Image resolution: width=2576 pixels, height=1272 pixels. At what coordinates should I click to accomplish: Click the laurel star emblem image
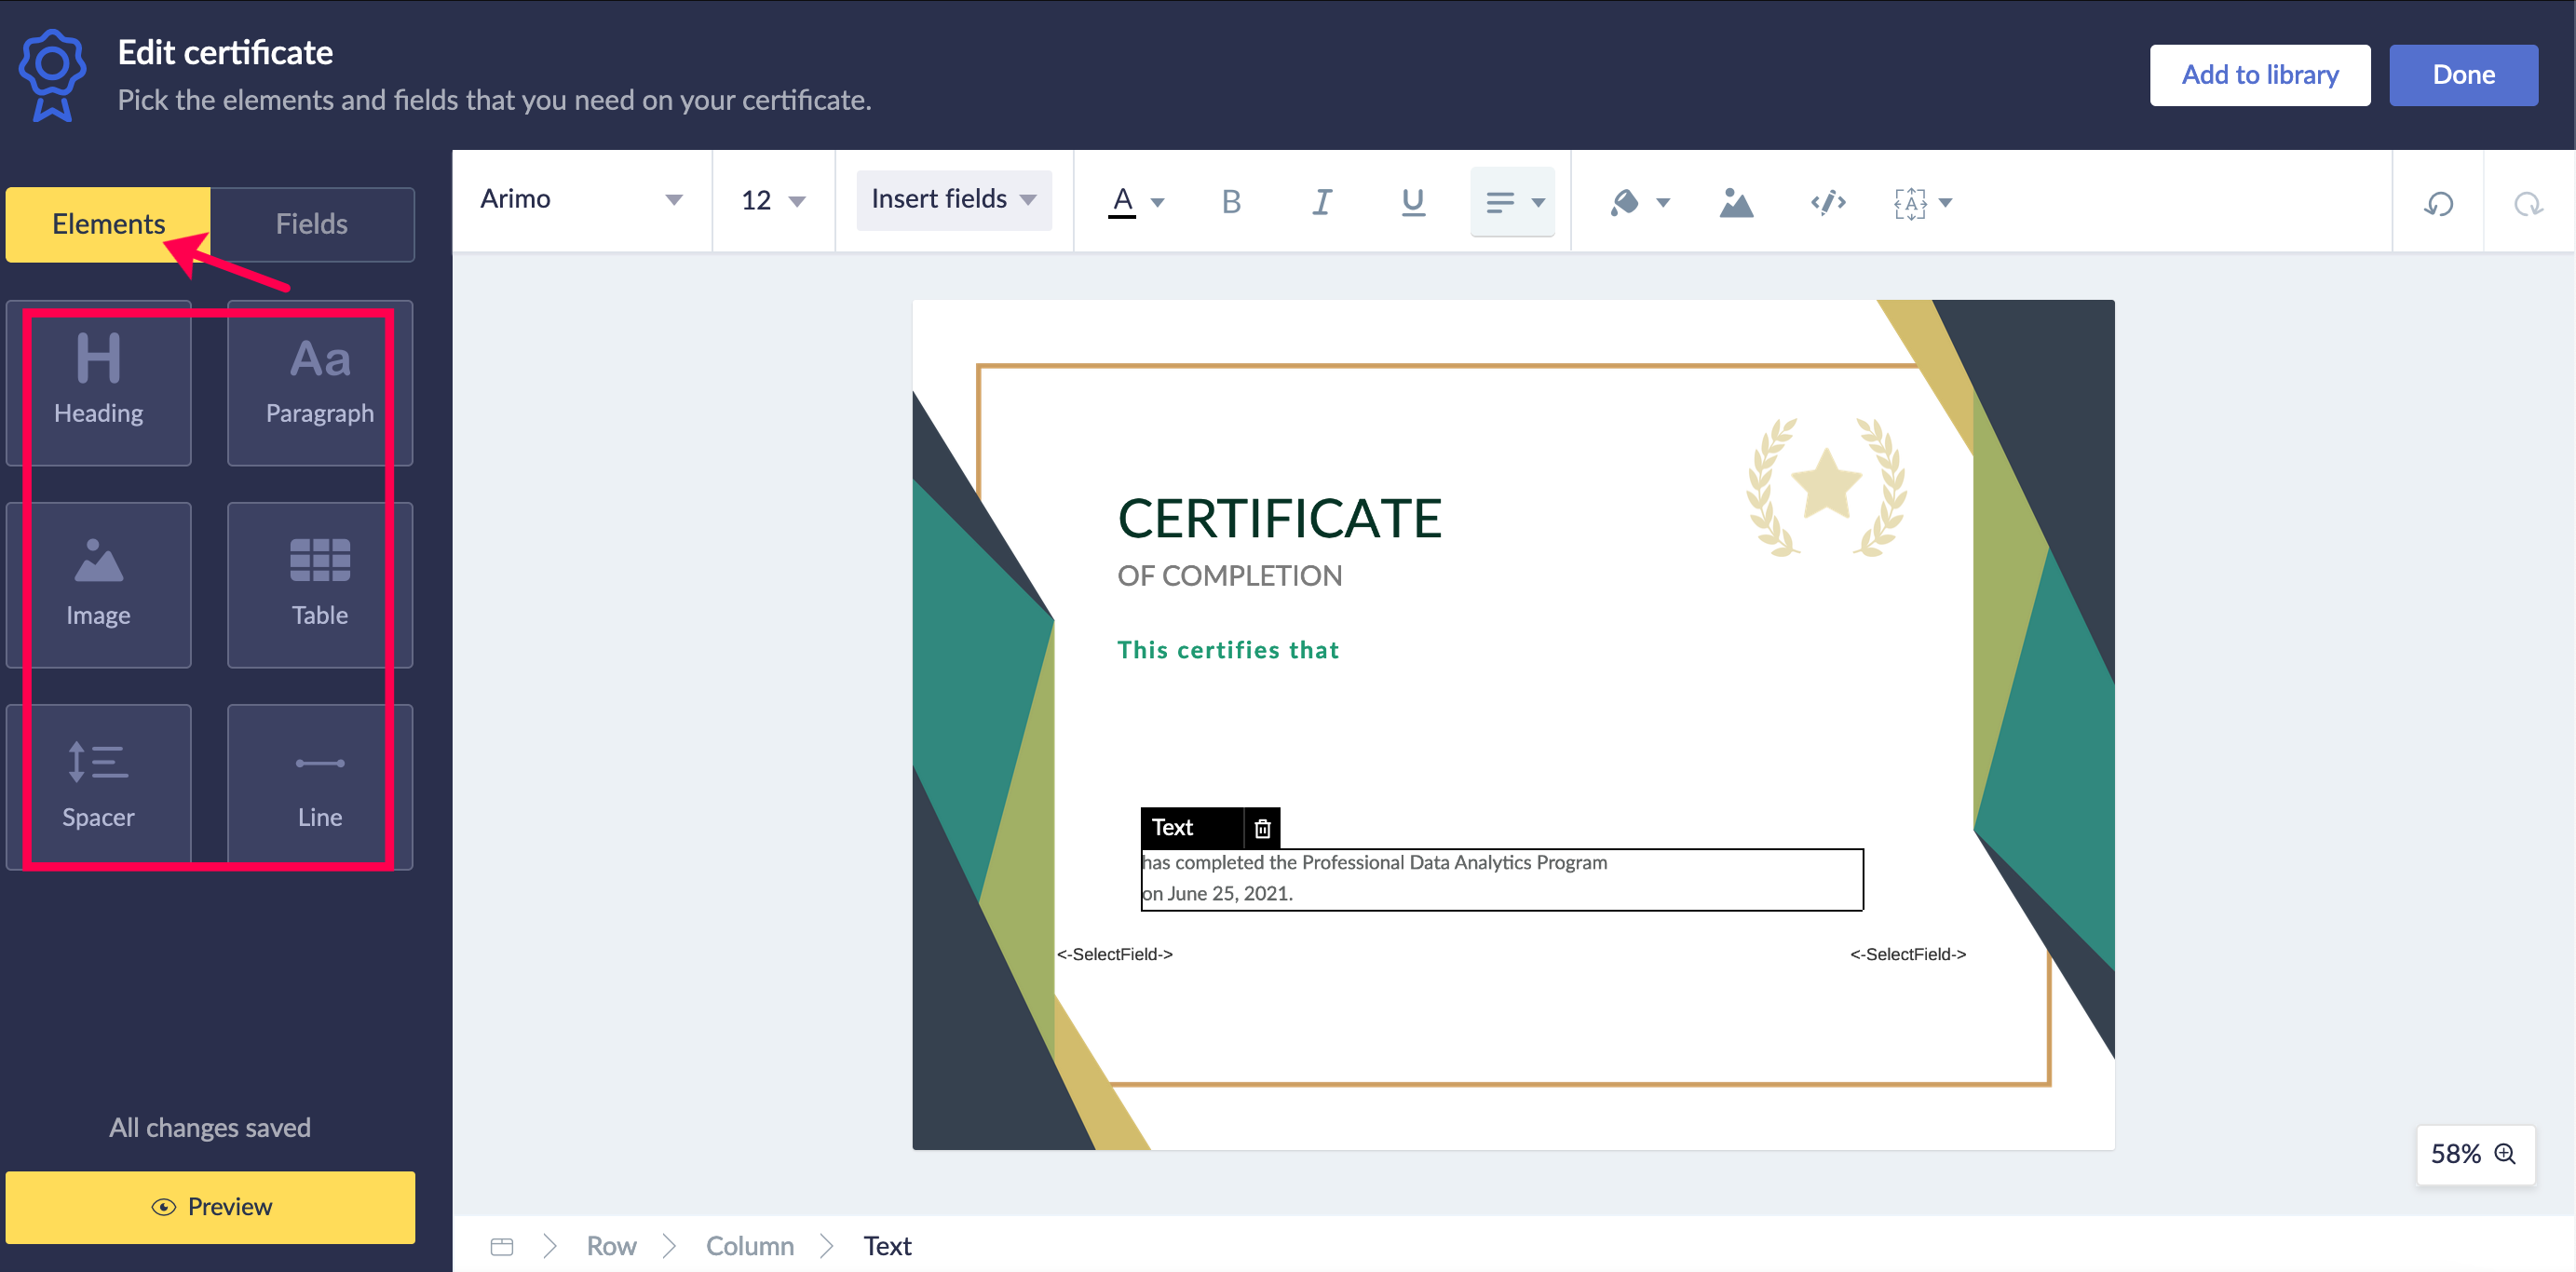click(1827, 487)
